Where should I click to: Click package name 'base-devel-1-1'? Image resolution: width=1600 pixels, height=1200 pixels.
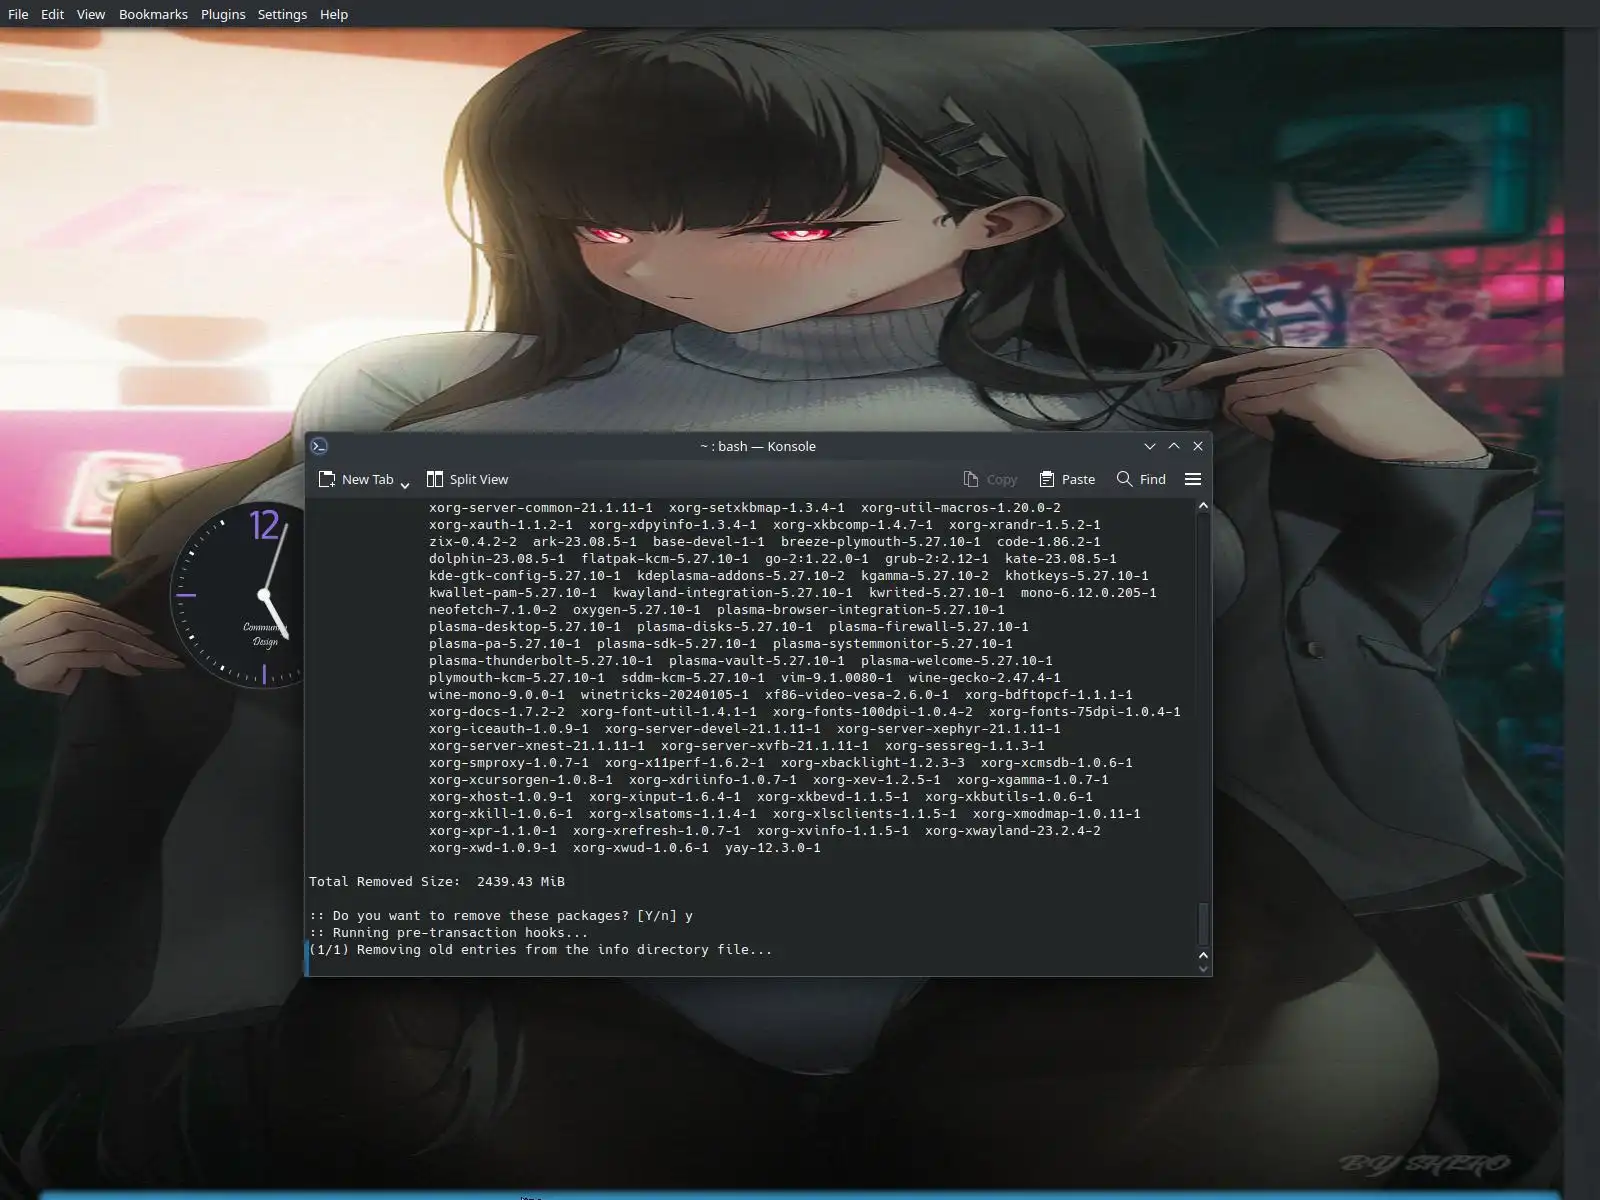coord(709,541)
